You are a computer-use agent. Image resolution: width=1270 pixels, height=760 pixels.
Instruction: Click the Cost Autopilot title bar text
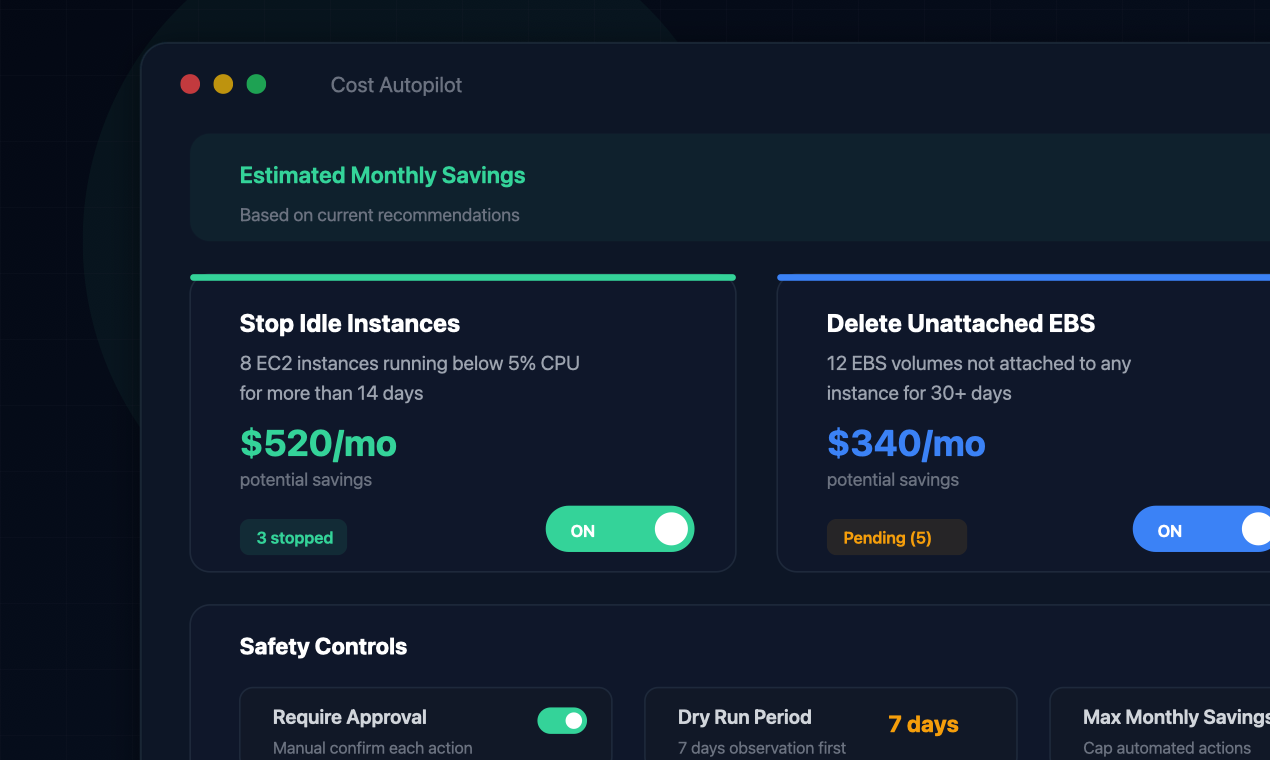[x=396, y=85]
